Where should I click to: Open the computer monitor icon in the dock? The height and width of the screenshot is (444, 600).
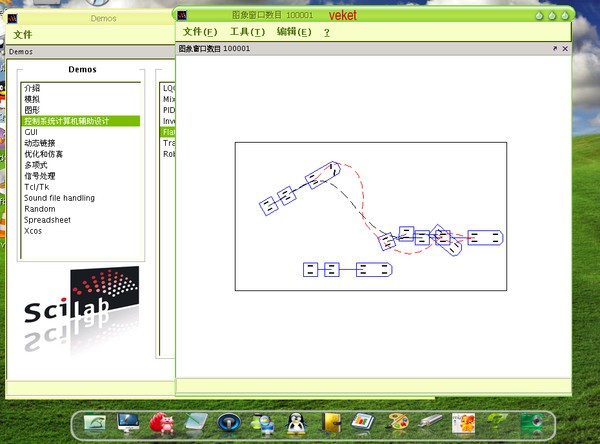128,423
